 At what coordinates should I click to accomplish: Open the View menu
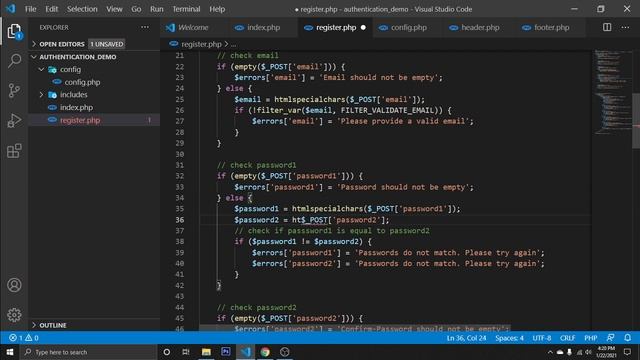(x=114, y=9)
